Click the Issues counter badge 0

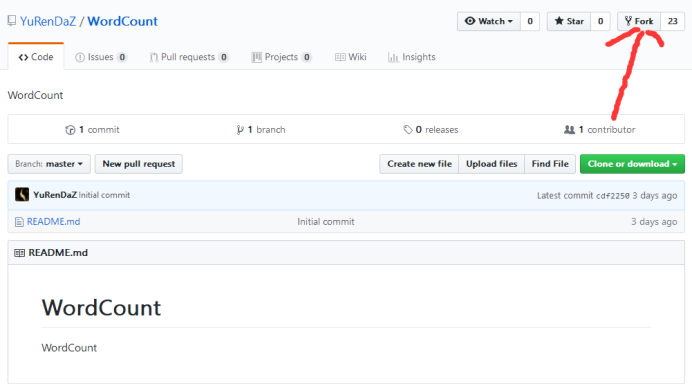(x=122, y=57)
